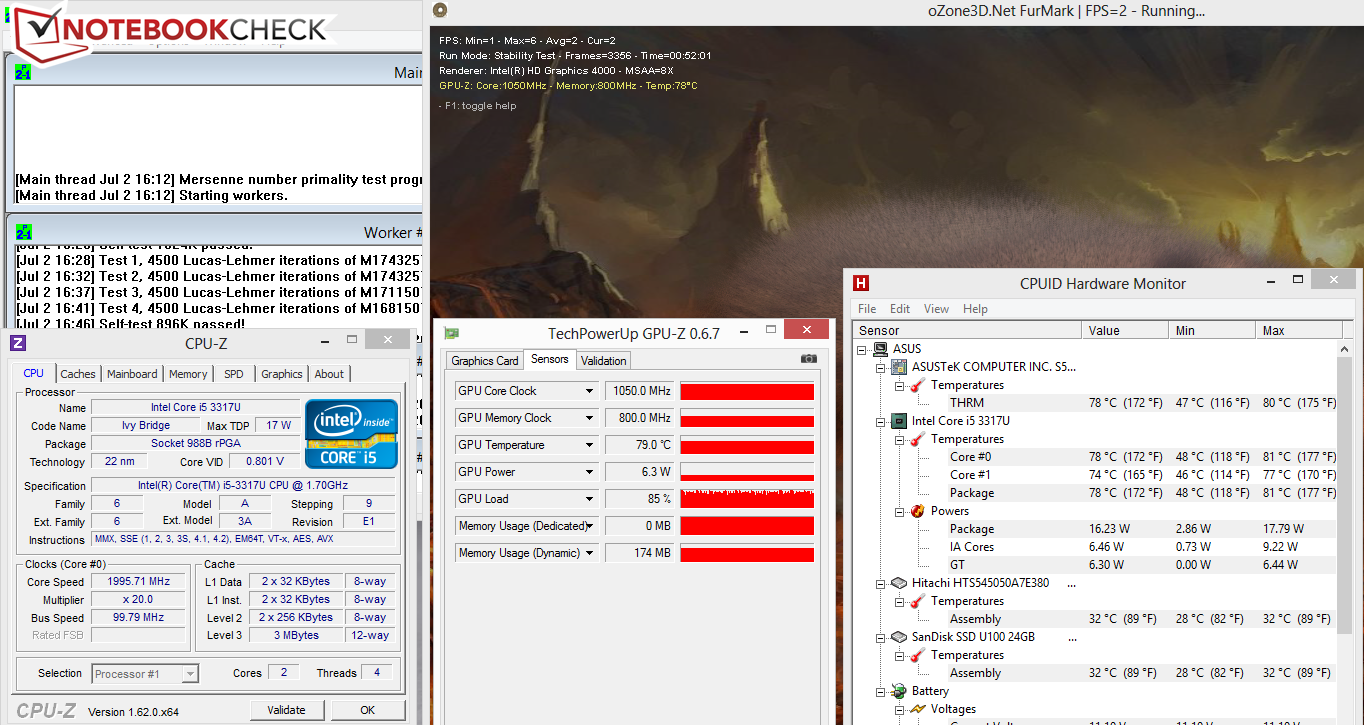Collapse the ASUS root tree node
The width and height of the screenshot is (1364, 725).
point(863,349)
